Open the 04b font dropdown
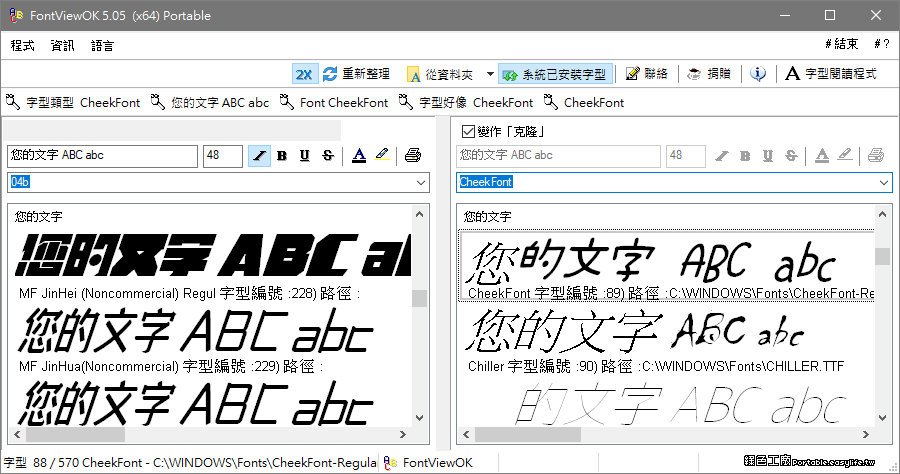The width and height of the screenshot is (900, 474). tap(421, 182)
